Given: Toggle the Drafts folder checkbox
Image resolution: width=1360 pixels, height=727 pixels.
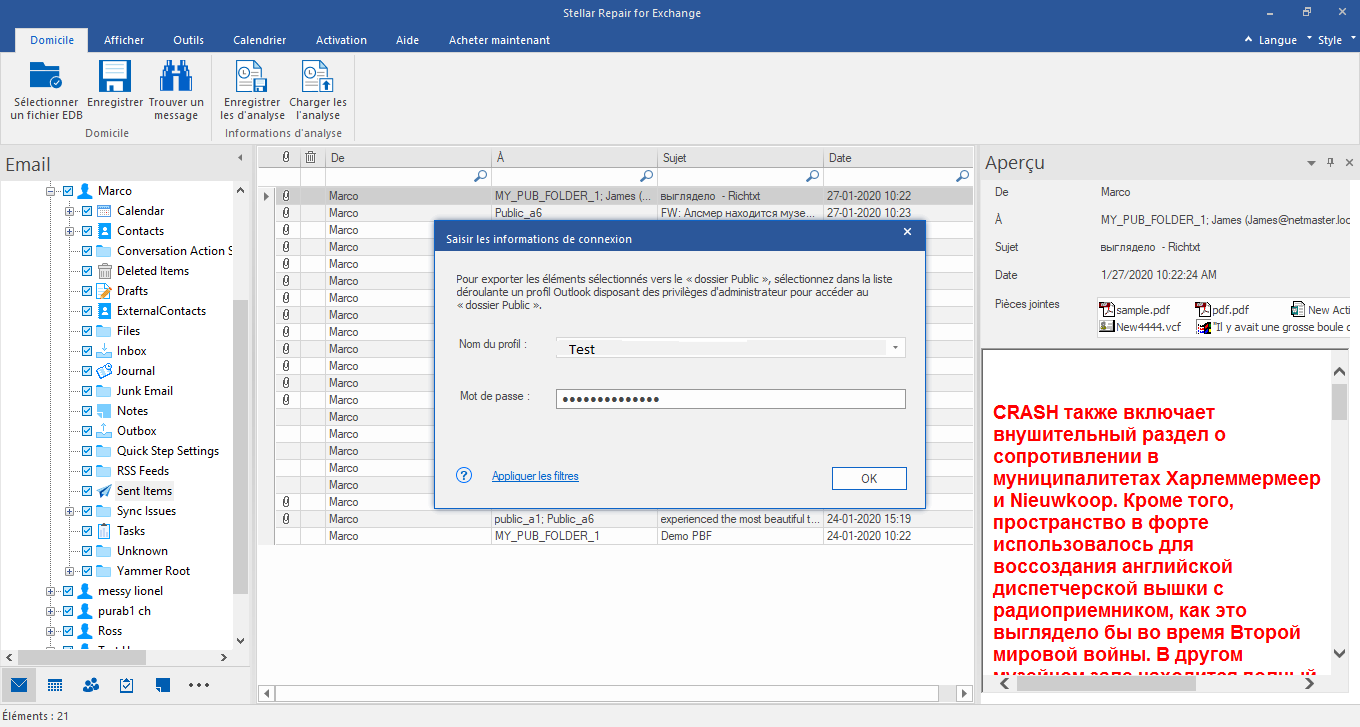Looking at the screenshot, I should click(x=87, y=291).
